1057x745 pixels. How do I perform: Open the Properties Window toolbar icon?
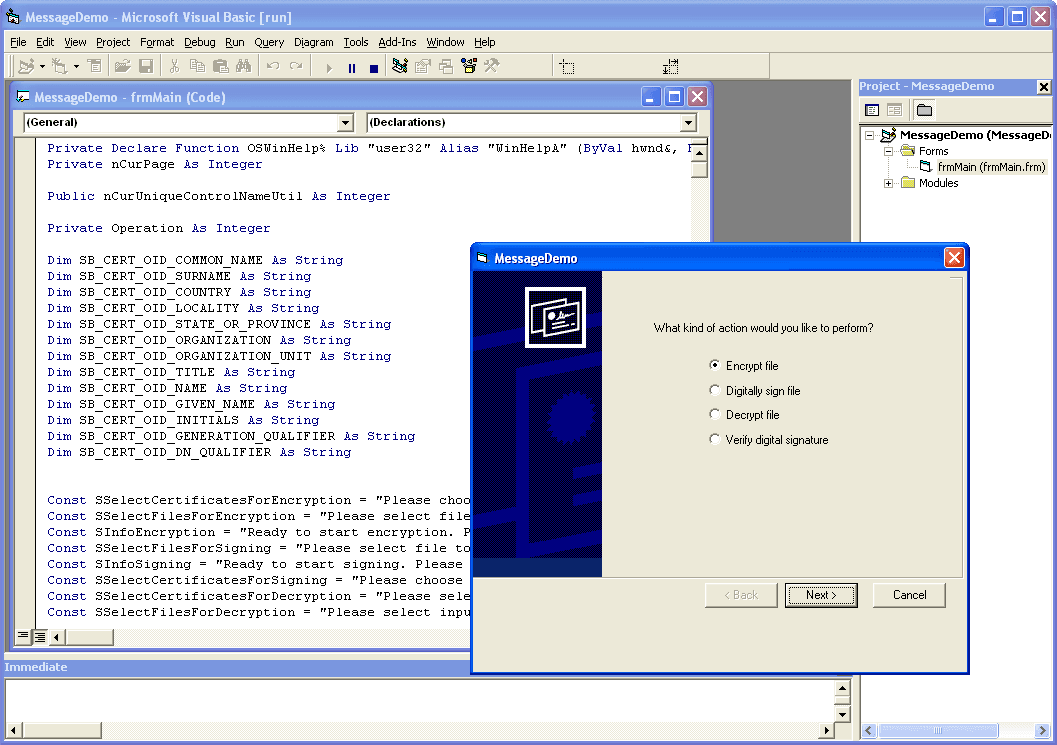coord(423,66)
